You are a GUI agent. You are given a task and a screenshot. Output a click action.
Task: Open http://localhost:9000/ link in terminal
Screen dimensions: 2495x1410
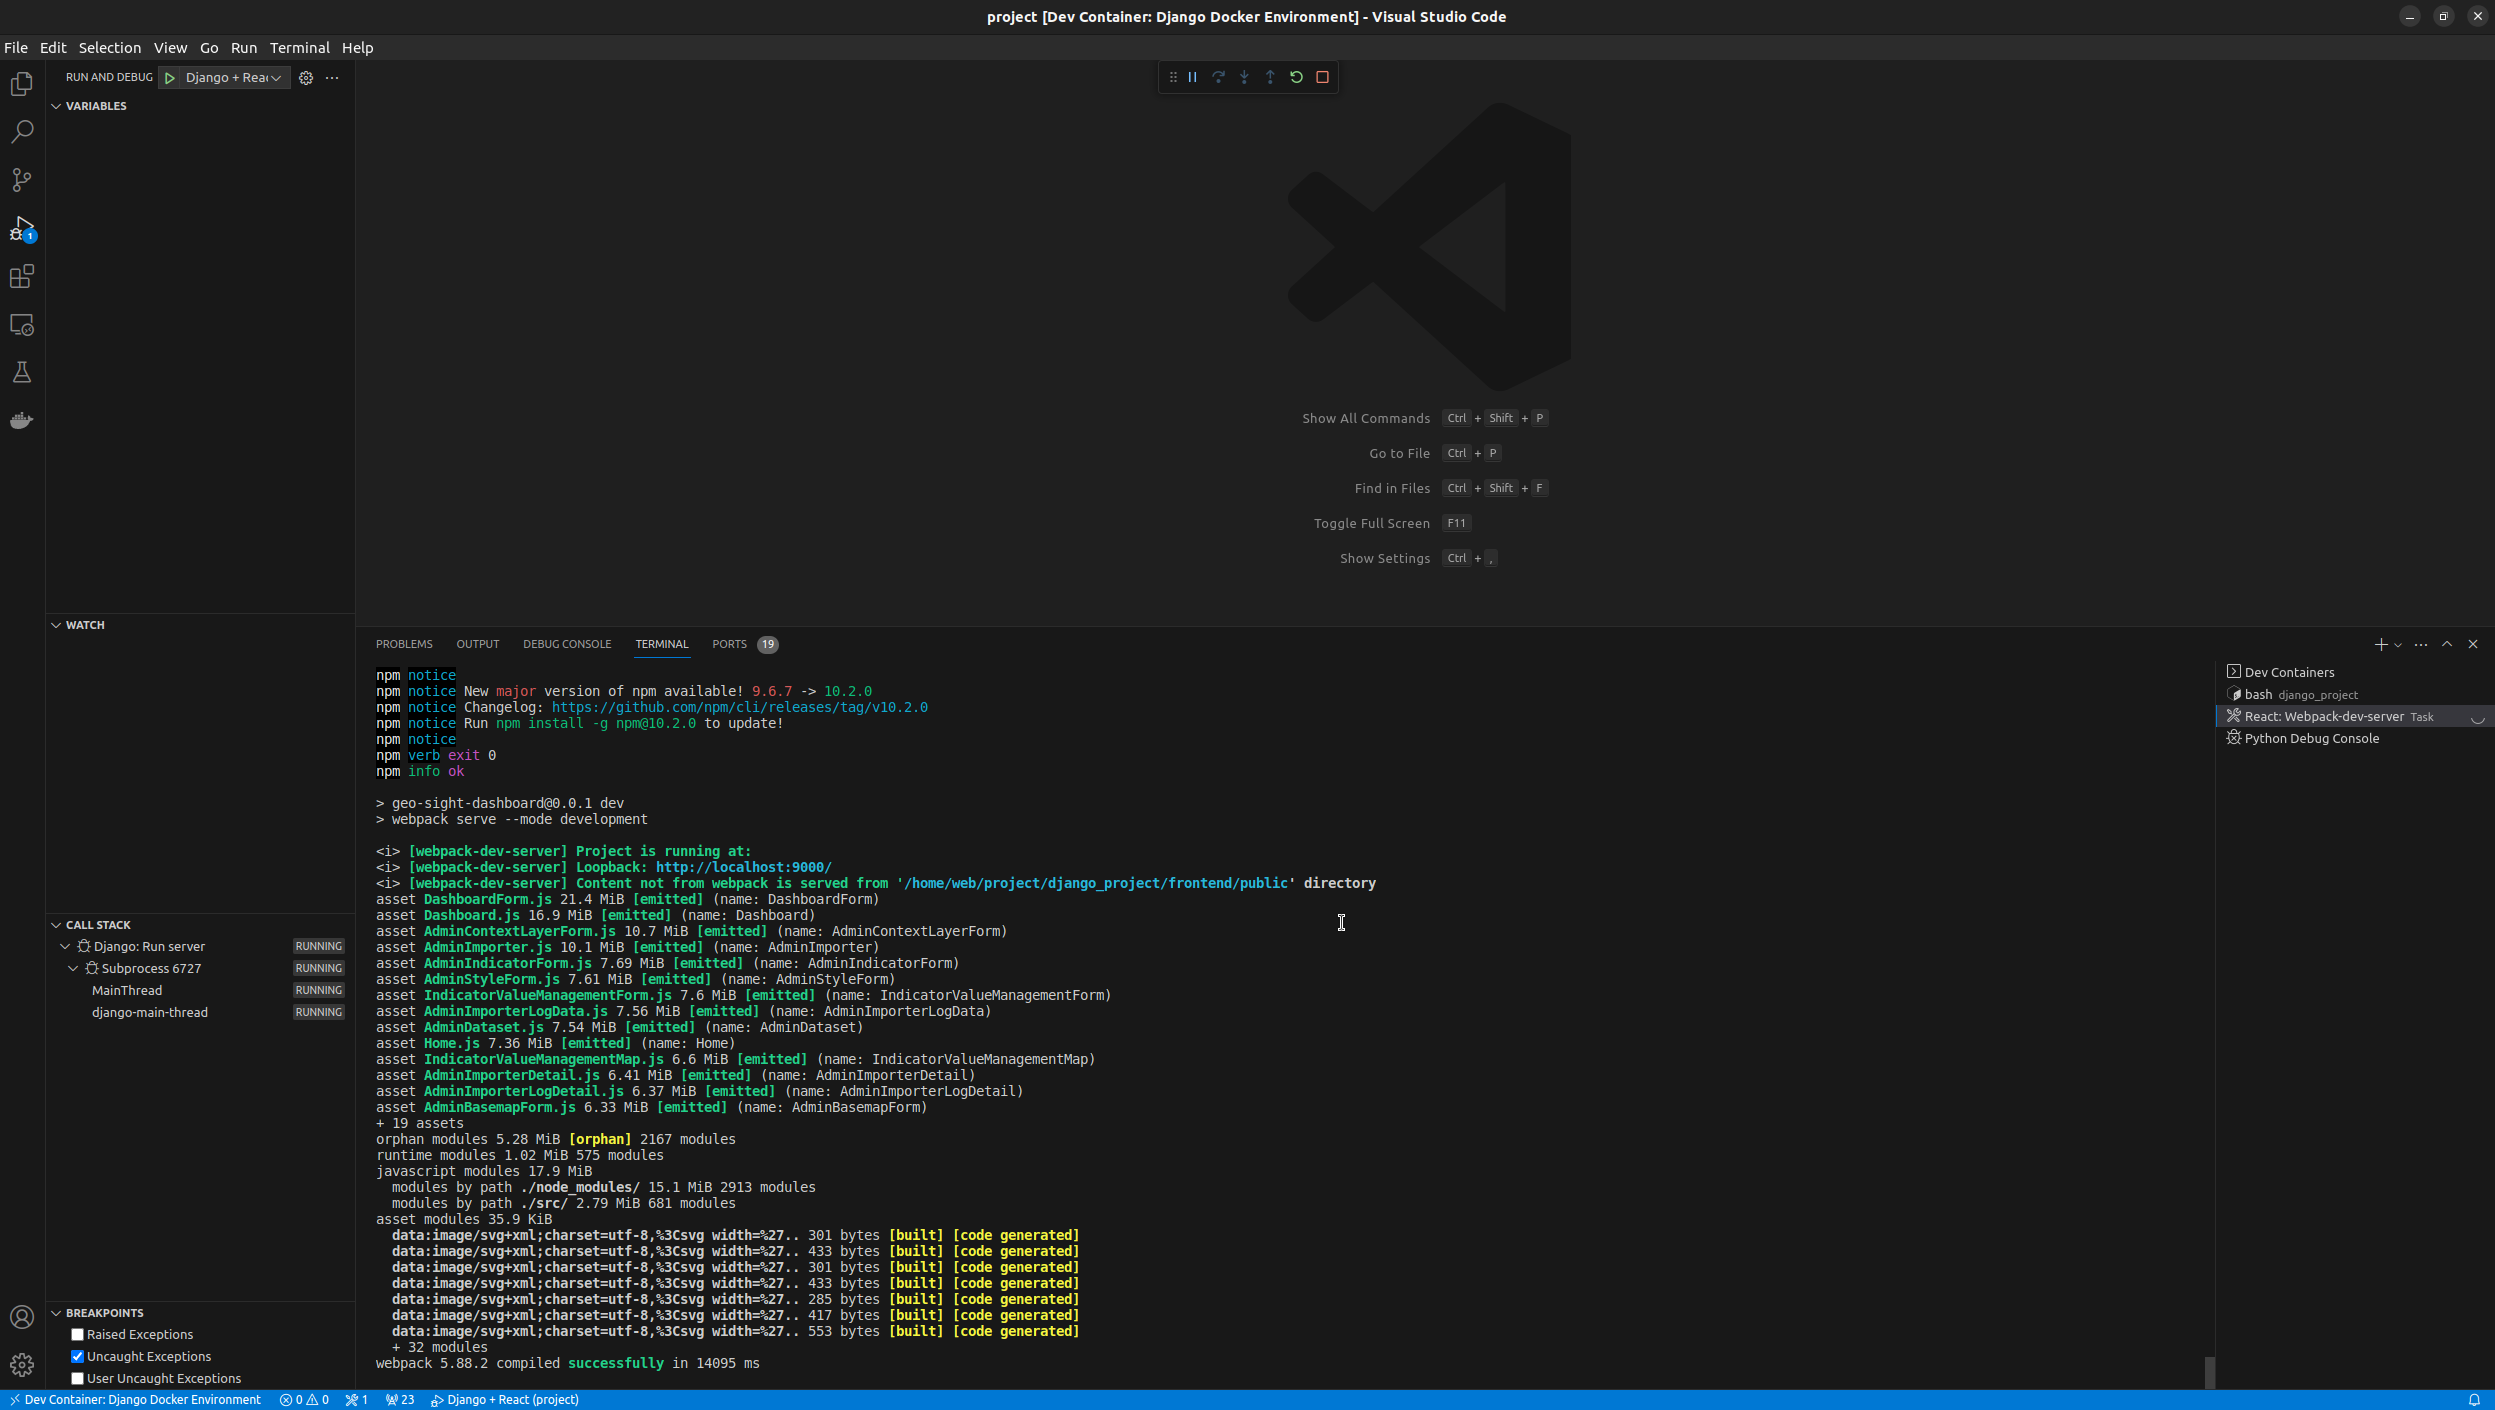(x=743, y=868)
